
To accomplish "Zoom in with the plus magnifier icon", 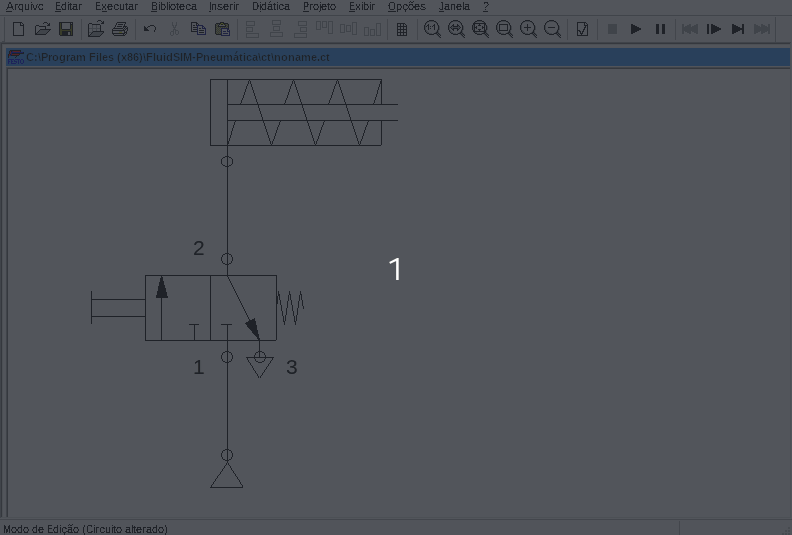I will click(528, 29).
